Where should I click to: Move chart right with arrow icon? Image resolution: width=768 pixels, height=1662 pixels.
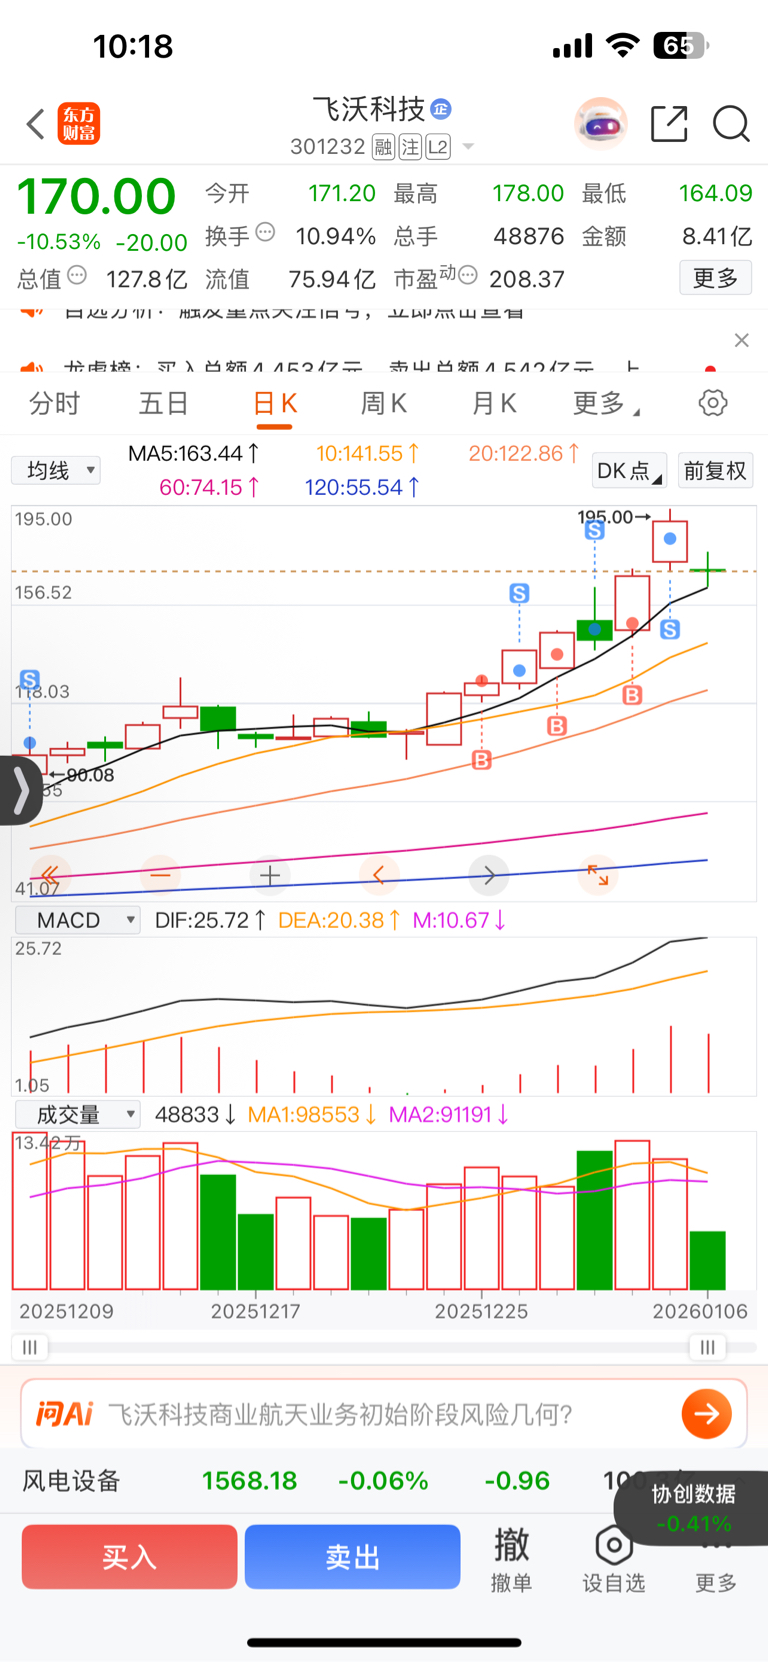point(489,875)
